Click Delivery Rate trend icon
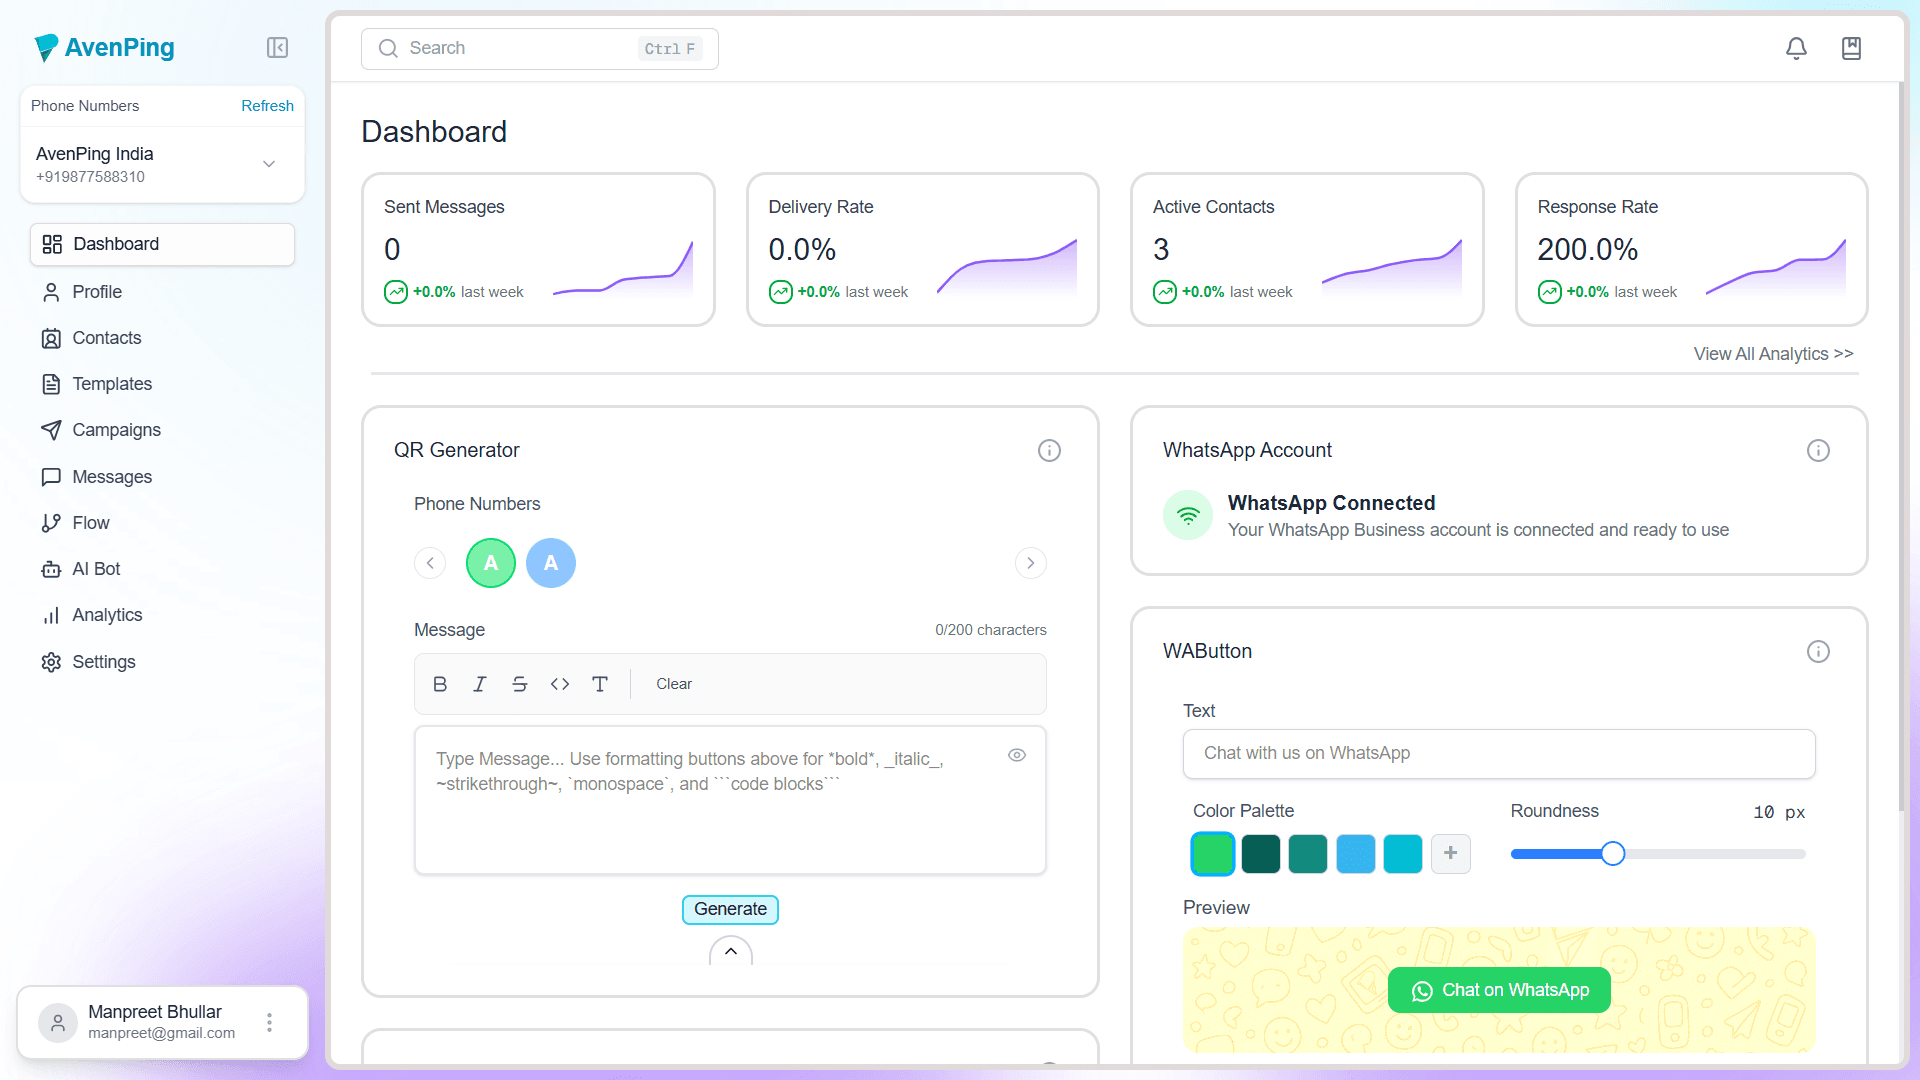Viewport: 1920px width, 1080px height. (781, 292)
